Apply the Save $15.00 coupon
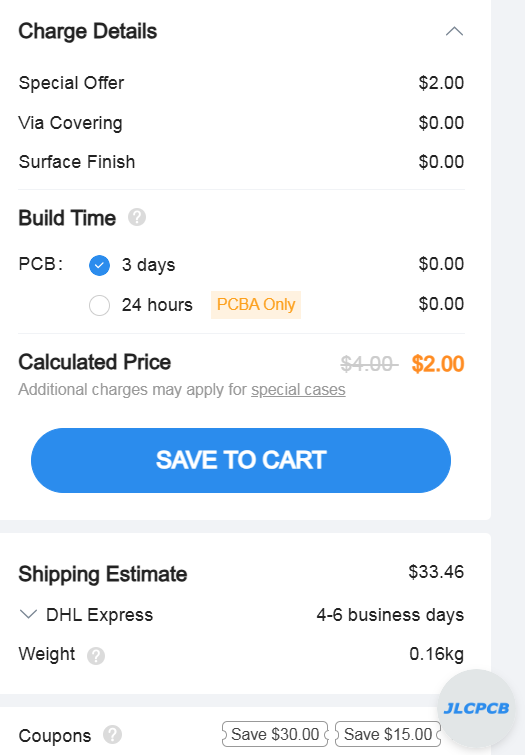The width and height of the screenshot is (525, 755). (388, 734)
